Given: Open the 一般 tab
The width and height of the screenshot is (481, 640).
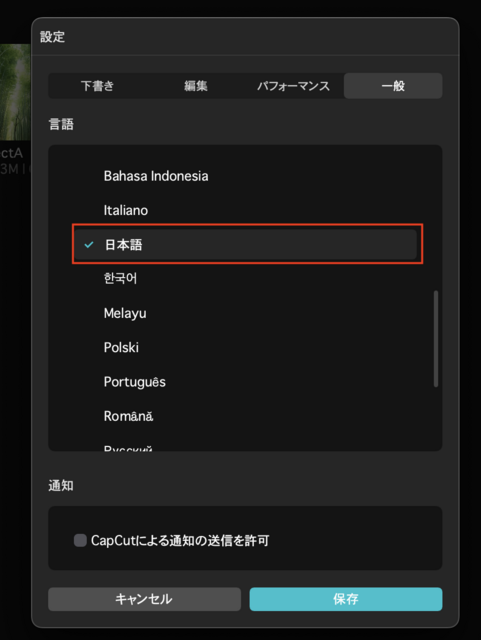Looking at the screenshot, I should (x=393, y=86).
